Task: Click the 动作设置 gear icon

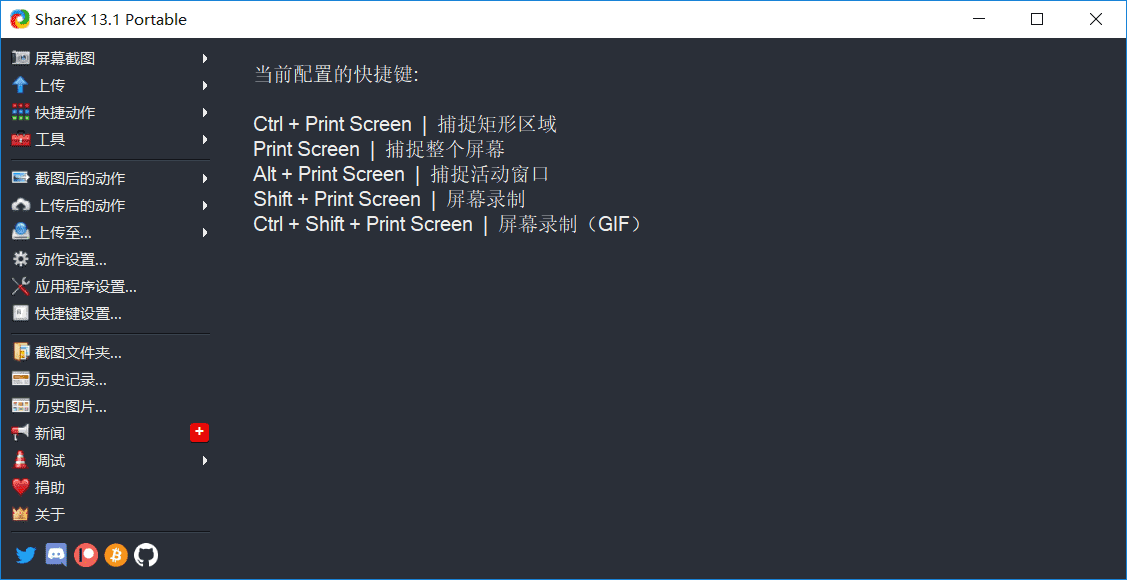Action: [22, 259]
